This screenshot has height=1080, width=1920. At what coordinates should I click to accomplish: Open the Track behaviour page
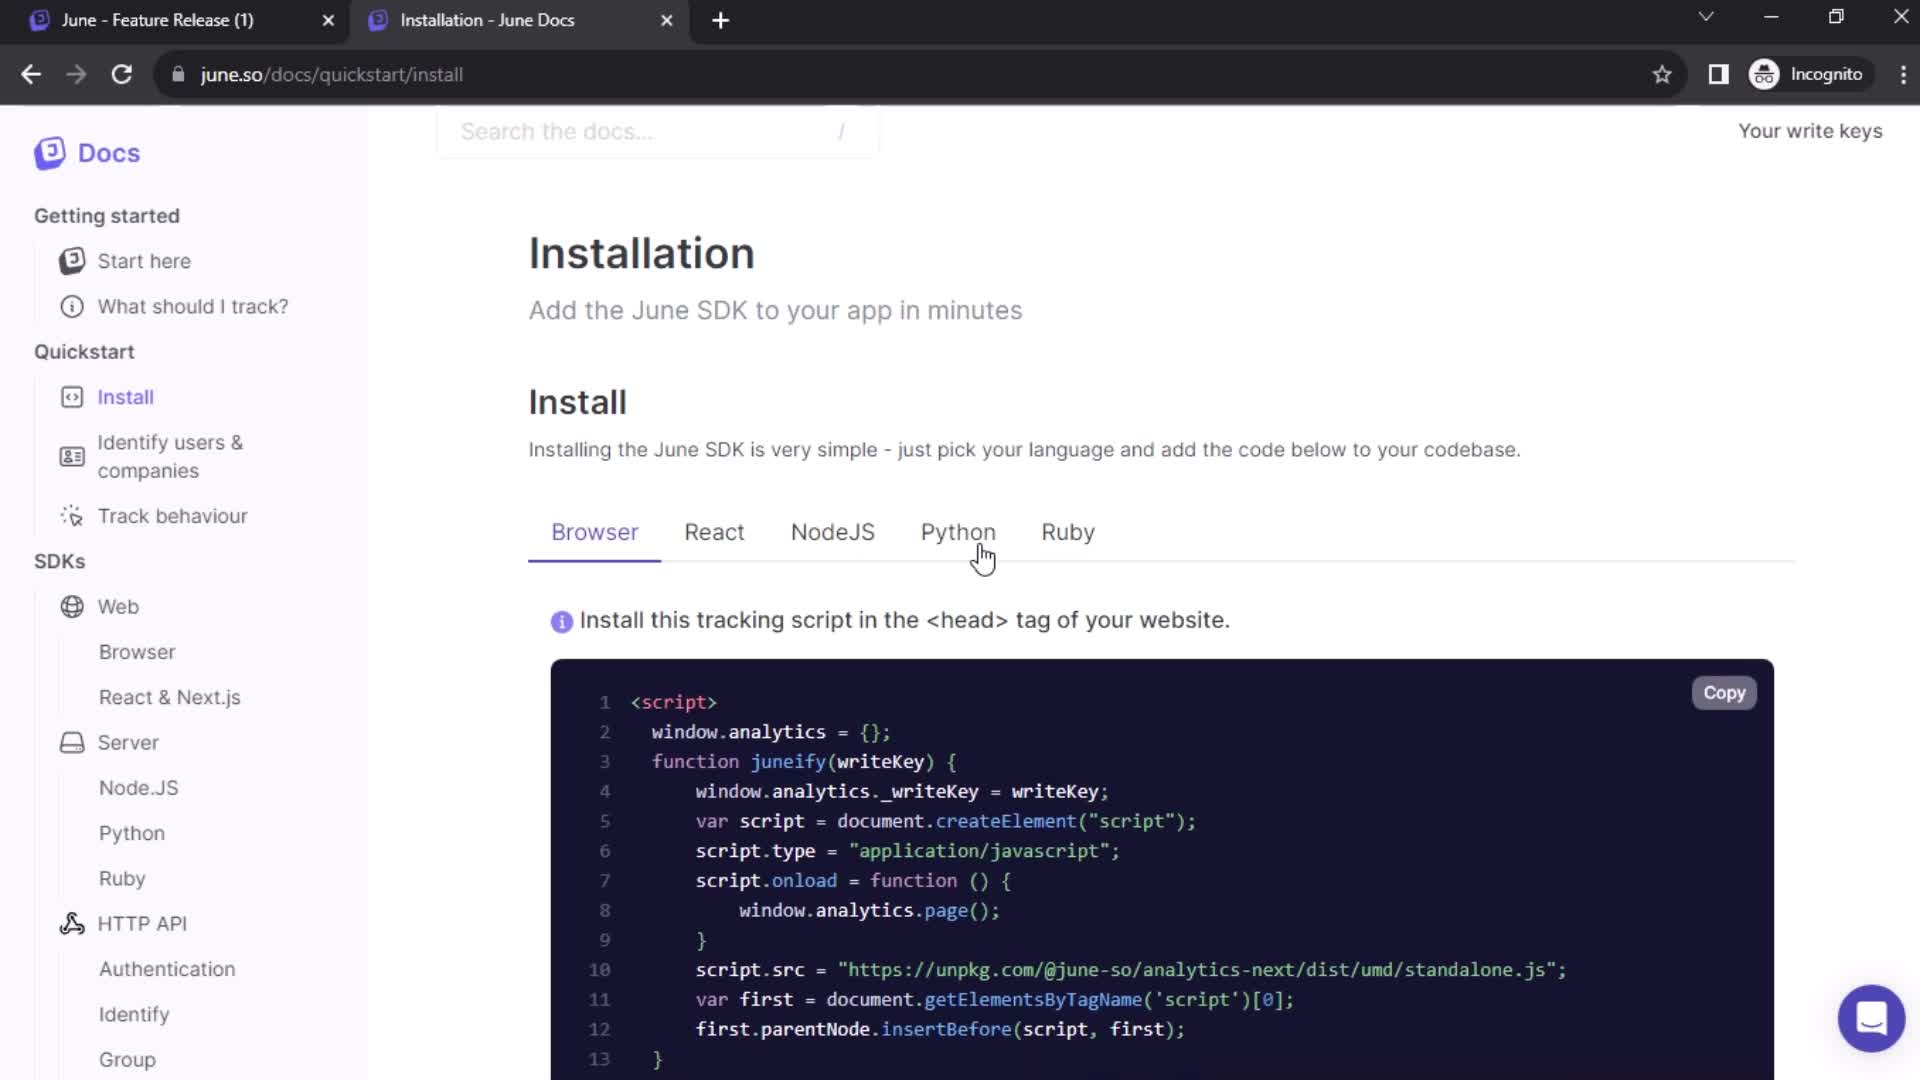pos(172,516)
